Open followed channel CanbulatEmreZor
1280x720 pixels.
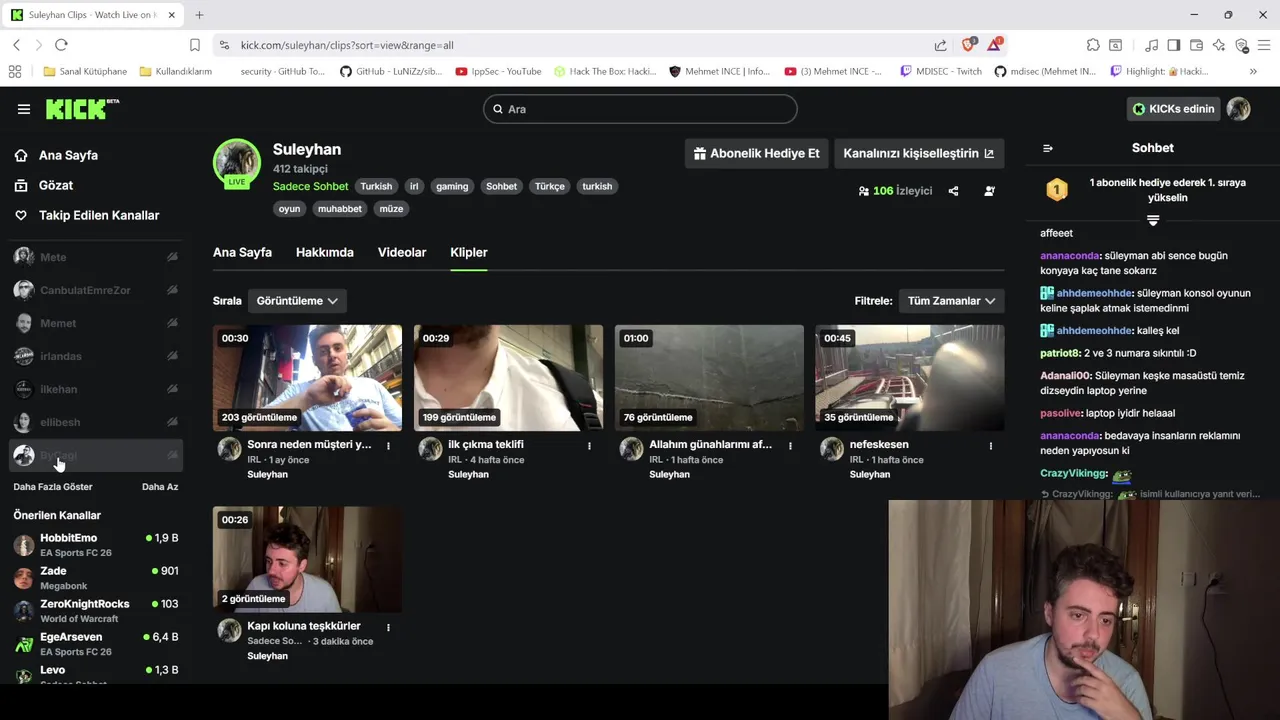click(x=96, y=290)
